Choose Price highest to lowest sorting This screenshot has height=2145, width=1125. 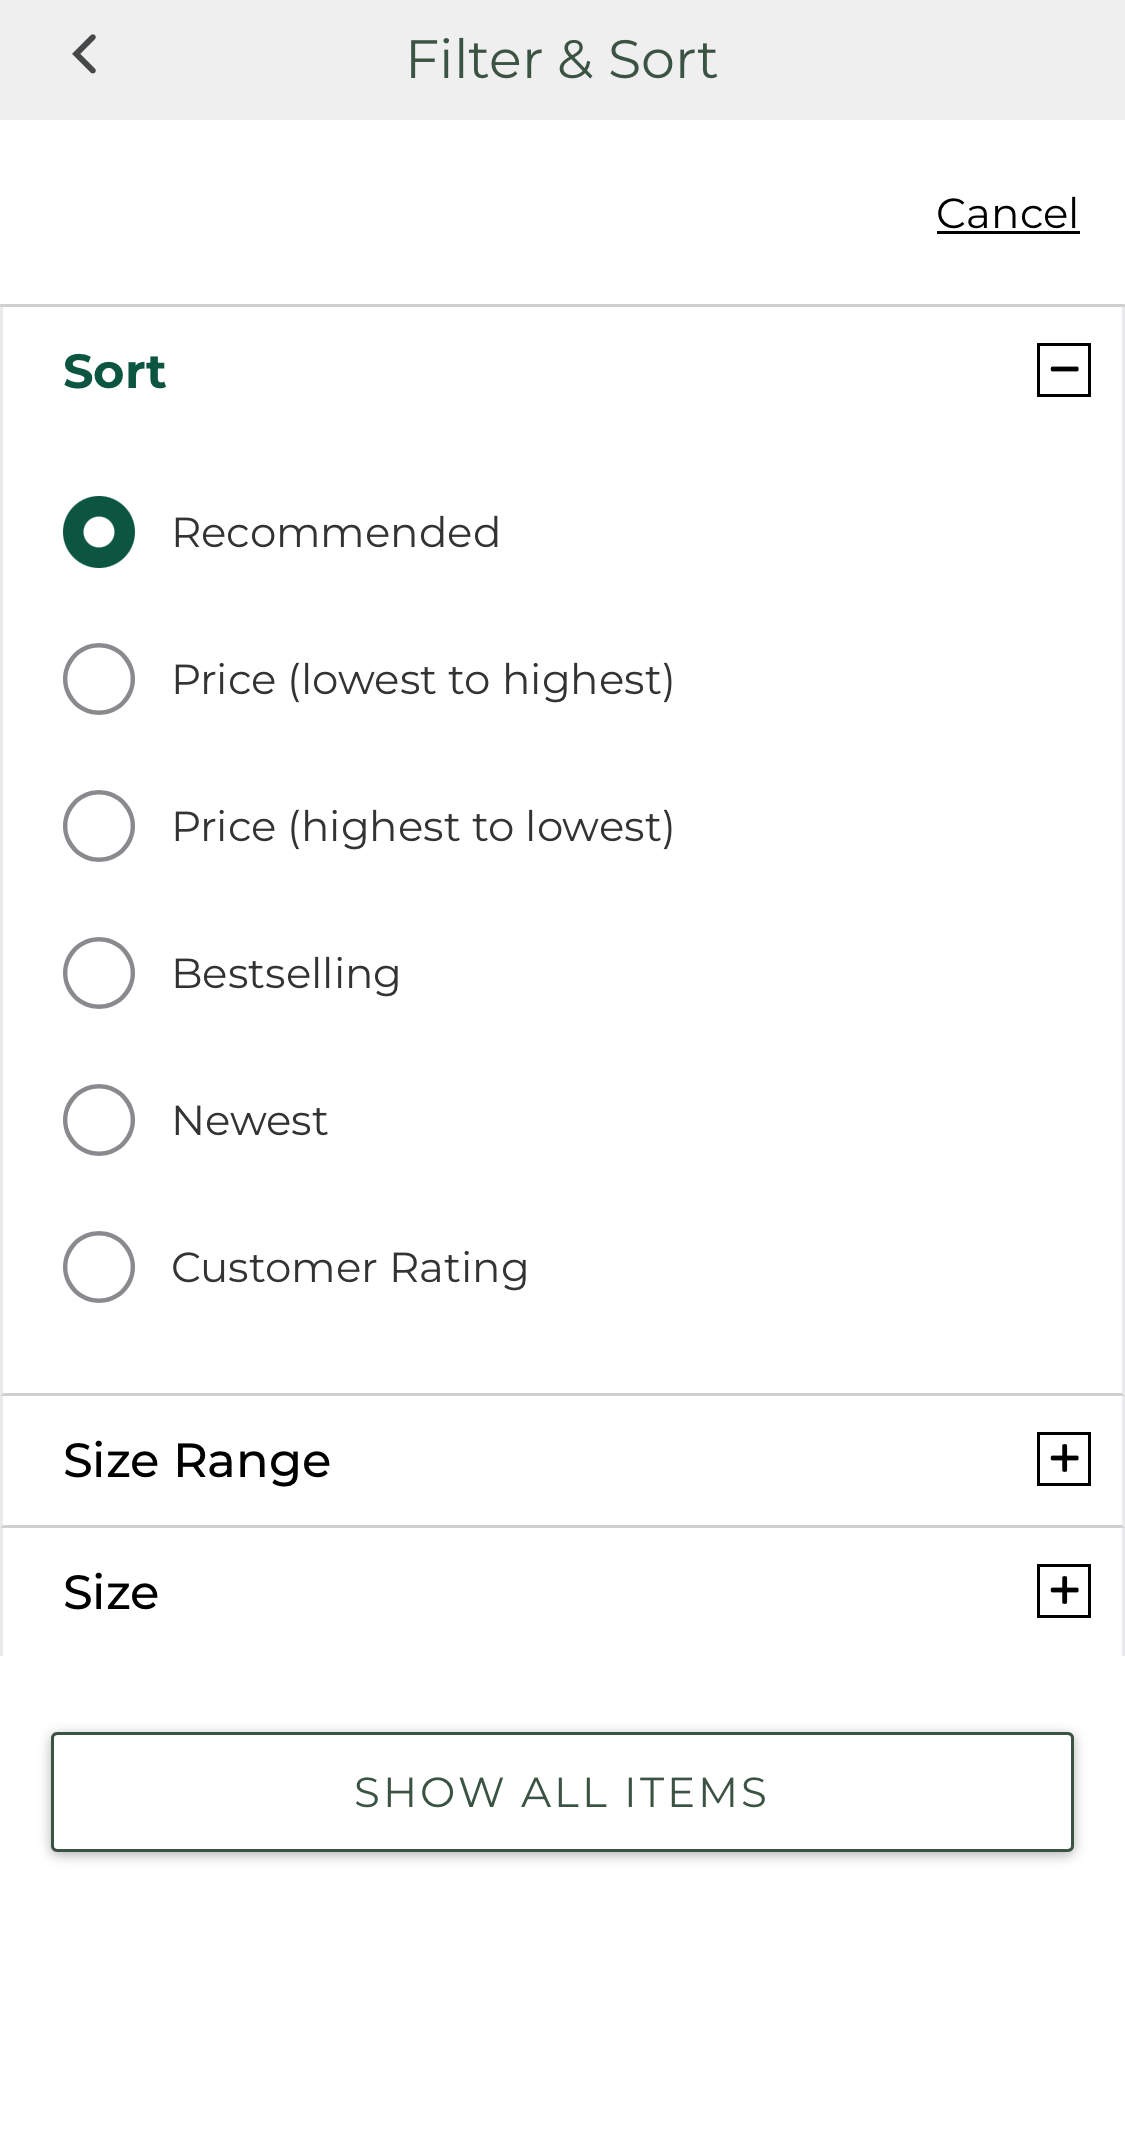click(x=98, y=826)
